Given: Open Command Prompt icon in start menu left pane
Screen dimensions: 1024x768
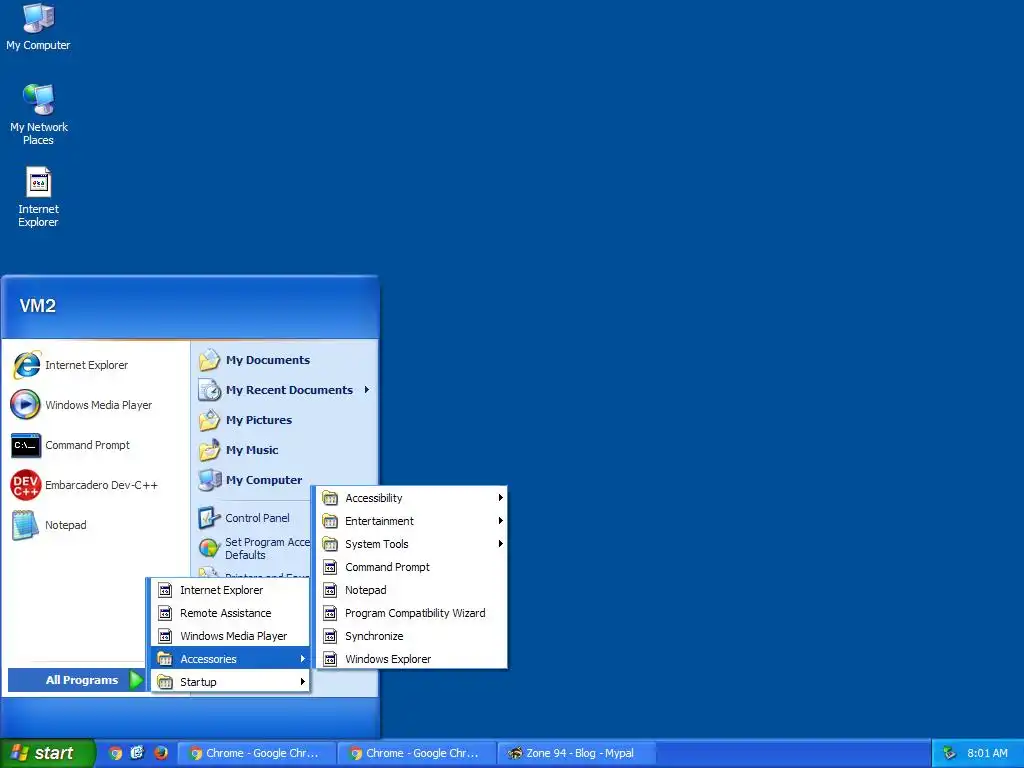Looking at the screenshot, I should click(25, 445).
